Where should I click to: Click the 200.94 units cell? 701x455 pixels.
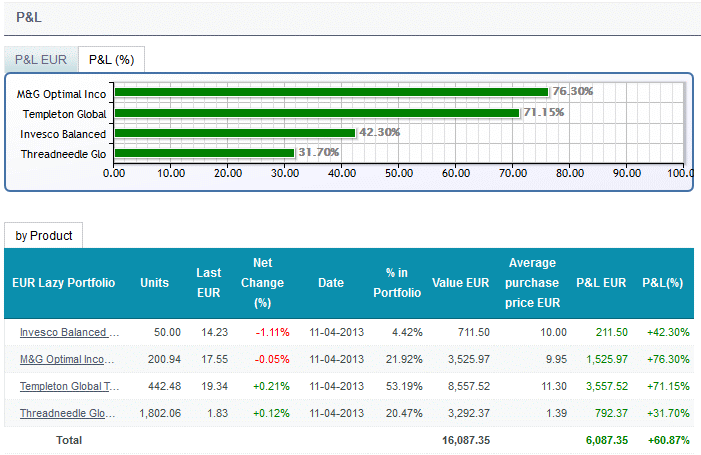coord(164,359)
